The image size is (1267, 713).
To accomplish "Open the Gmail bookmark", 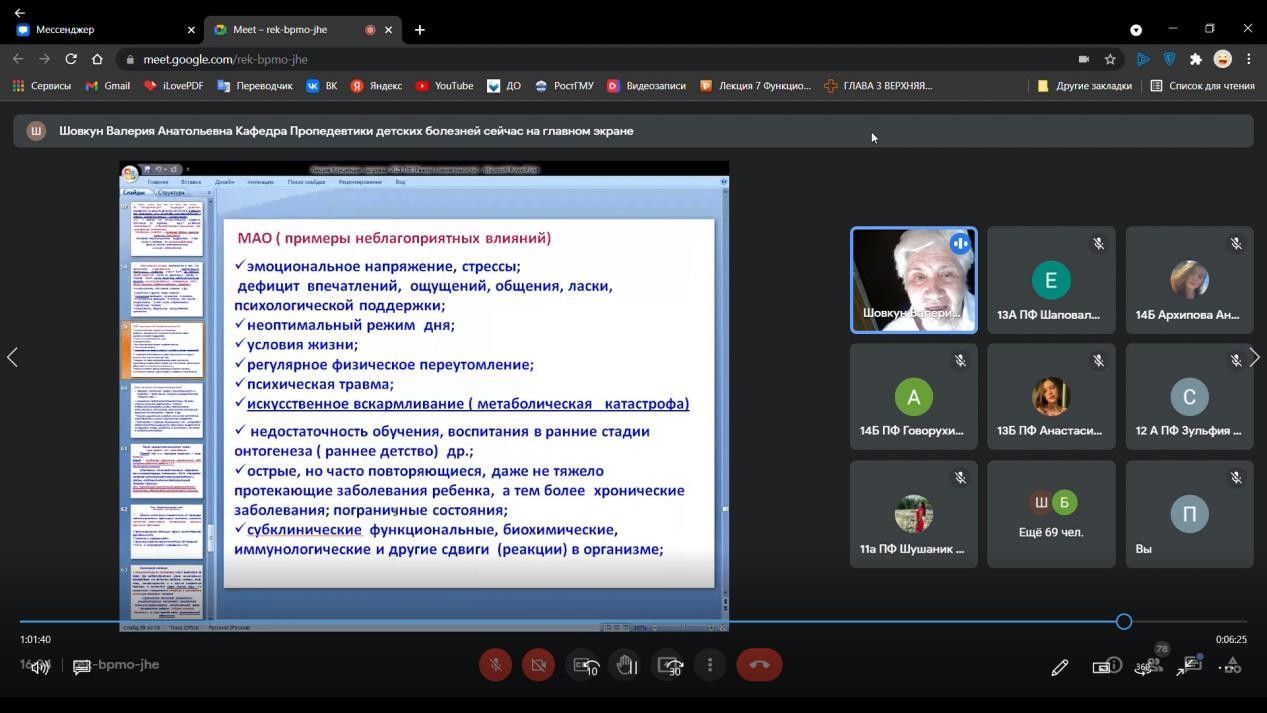I will (x=108, y=86).
